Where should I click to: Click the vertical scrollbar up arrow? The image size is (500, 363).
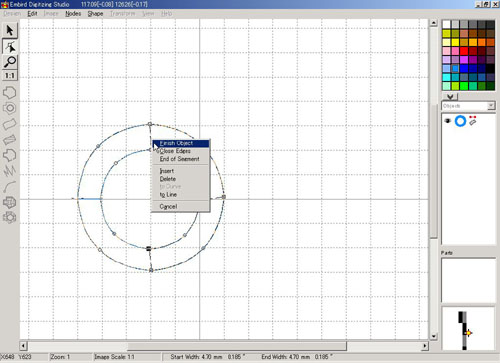[433, 23]
